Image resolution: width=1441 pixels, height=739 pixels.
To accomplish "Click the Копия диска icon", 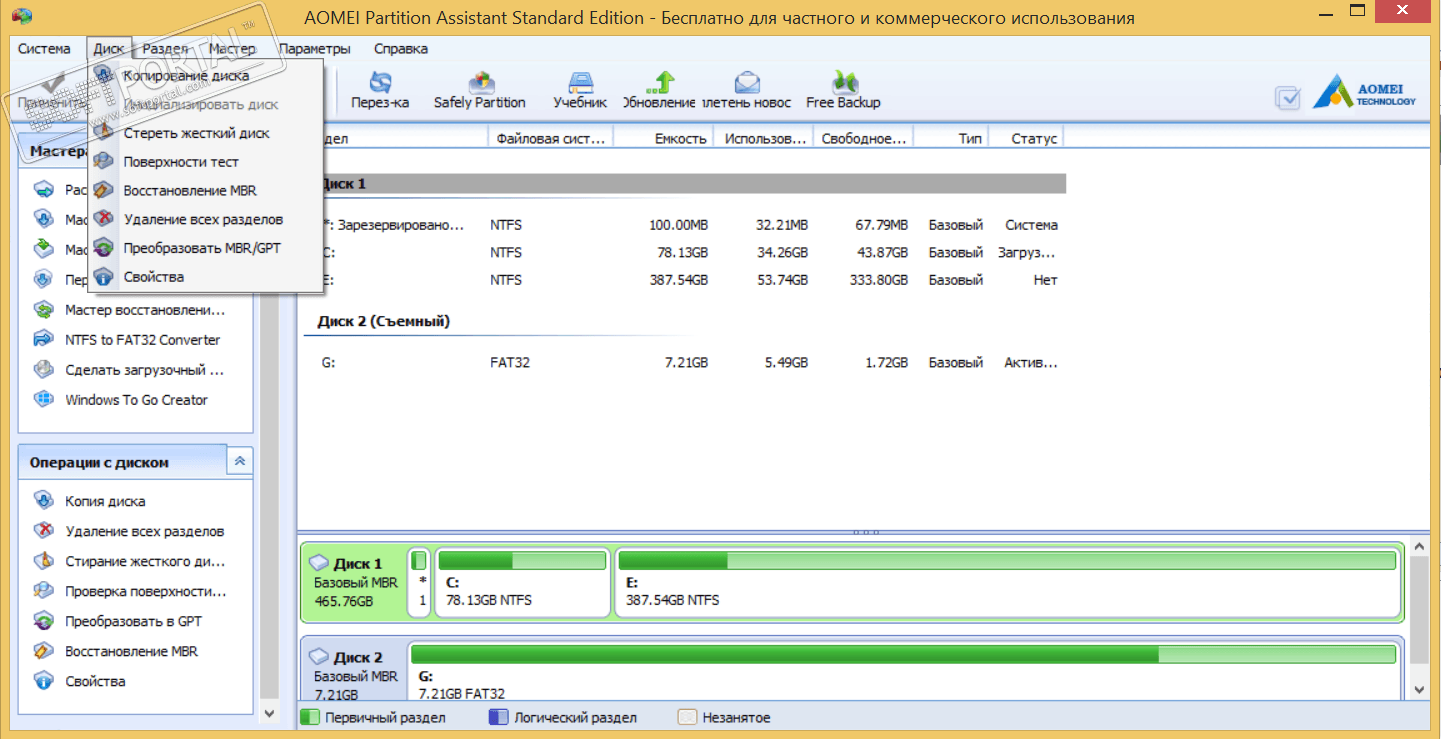I will tap(44, 501).
